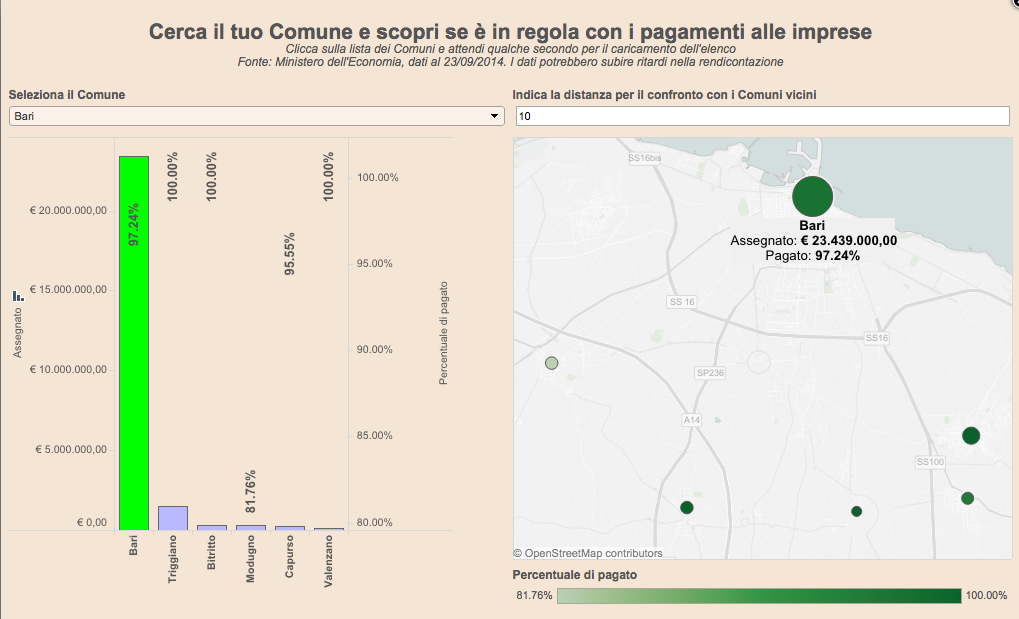Click the Percentuale di pagato color legend bar

[x=758, y=596]
